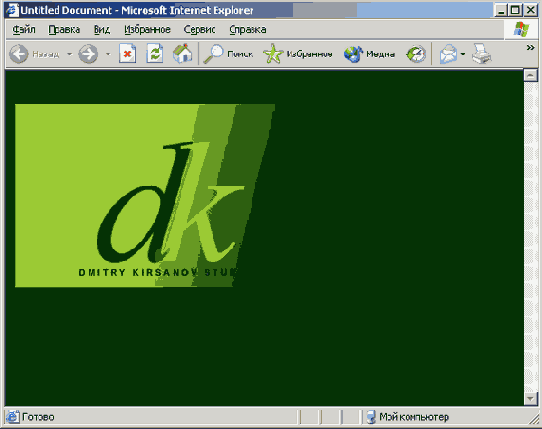This screenshot has width=542, height=429.
Task: Click the vertical scrollbar down arrow
Action: tap(531, 399)
